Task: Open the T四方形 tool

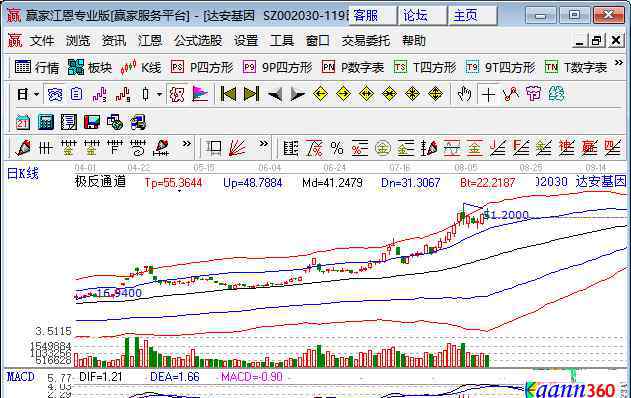Action: click(x=425, y=67)
